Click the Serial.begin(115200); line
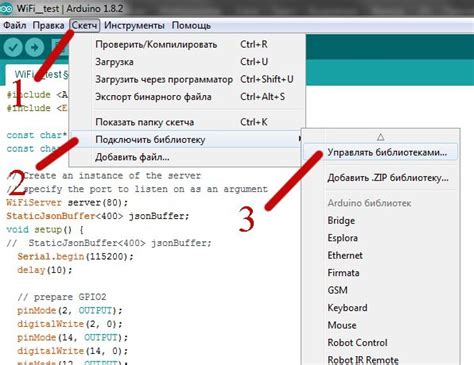This screenshot has width=474, height=365. tap(75, 257)
